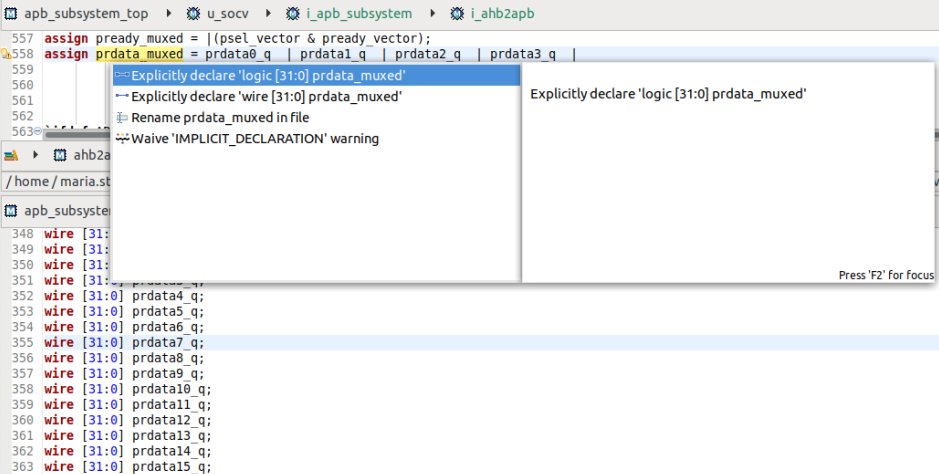Click the /home/maria.st path field
This screenshot has height=474, width=939.
pyautogui.click(x=57, y=181)
